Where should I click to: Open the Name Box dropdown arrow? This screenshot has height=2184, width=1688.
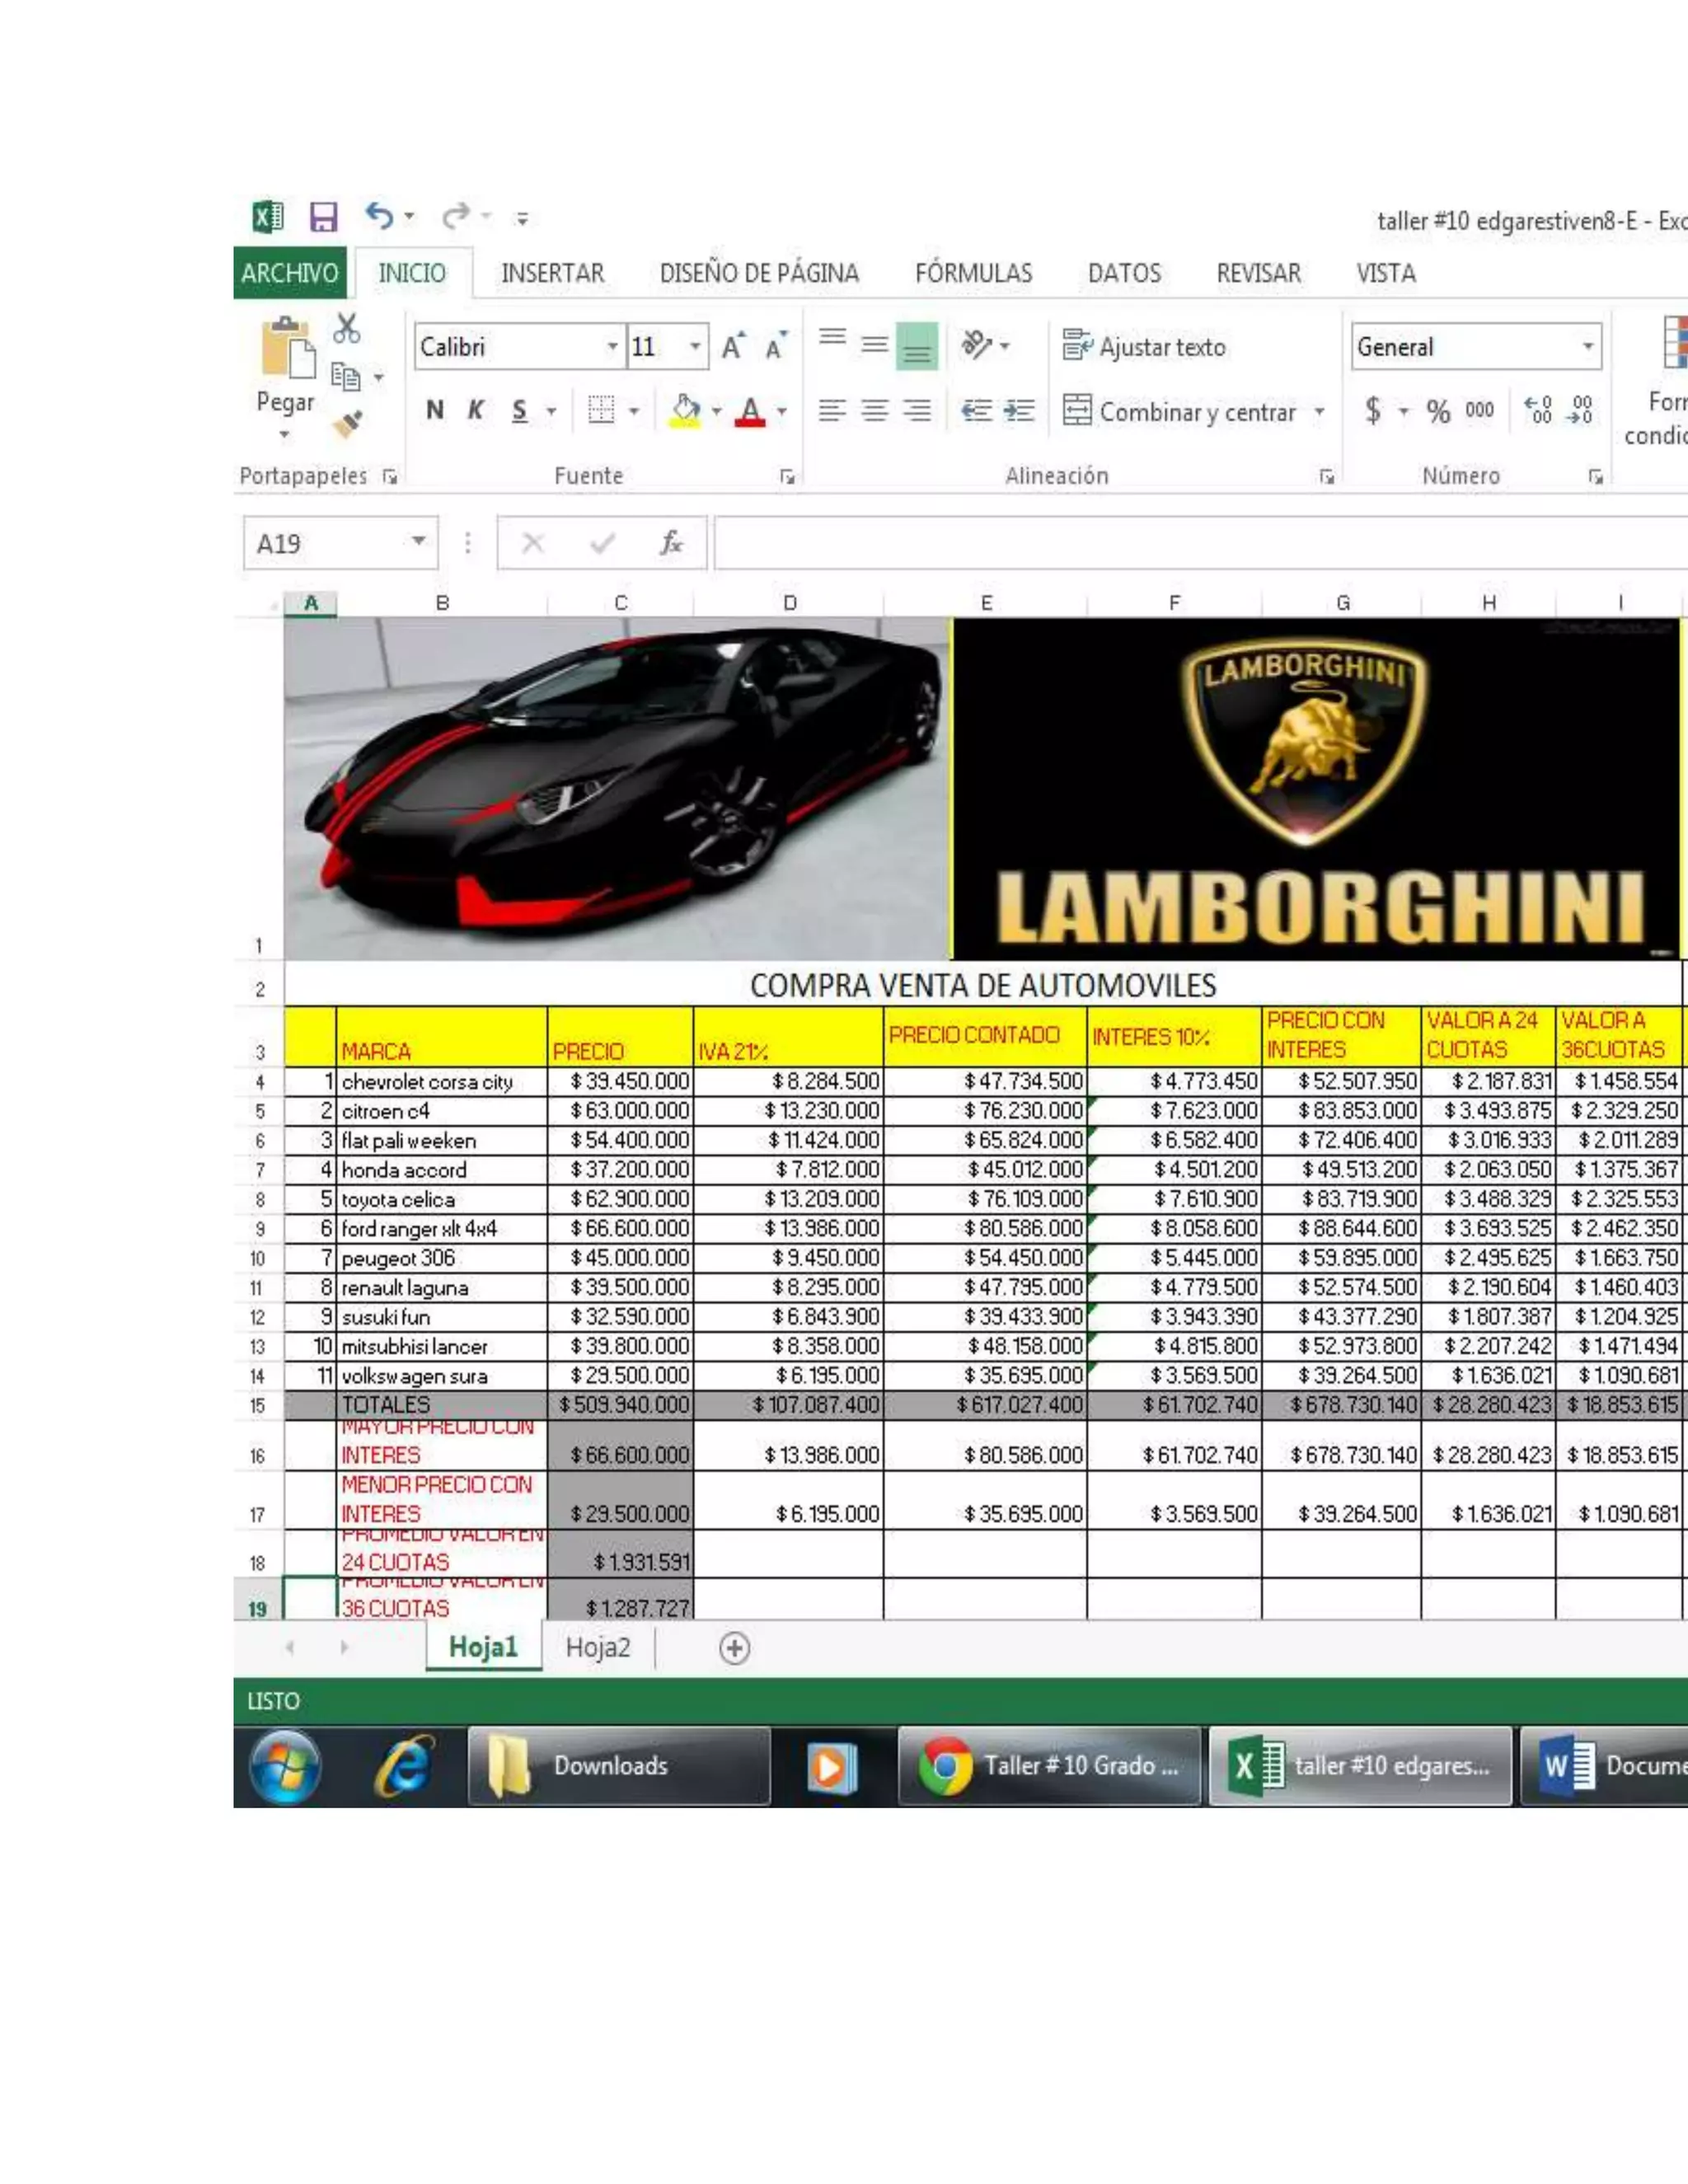(x=418, y=542)
